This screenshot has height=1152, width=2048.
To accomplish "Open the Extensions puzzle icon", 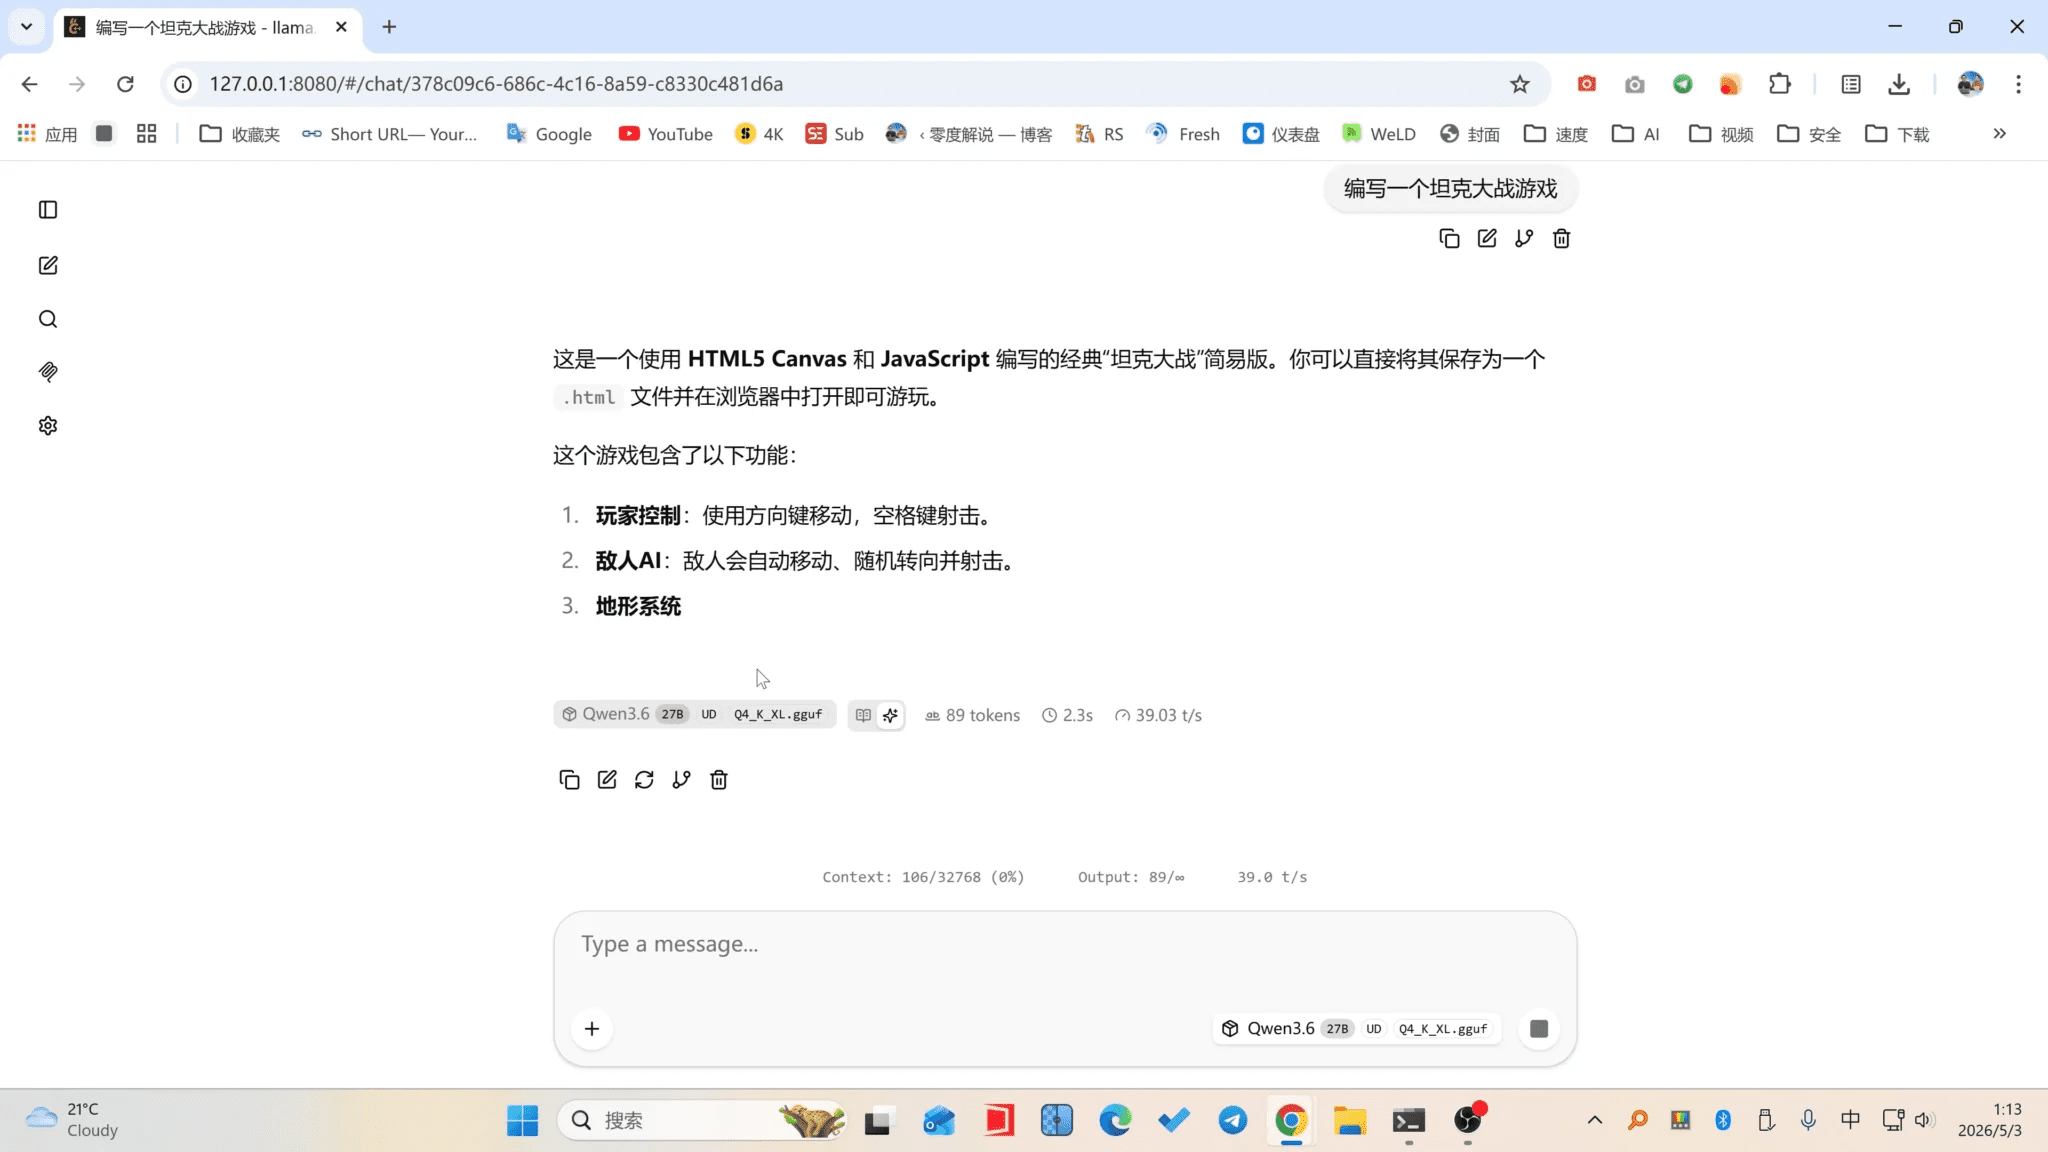I will 1780,84.
